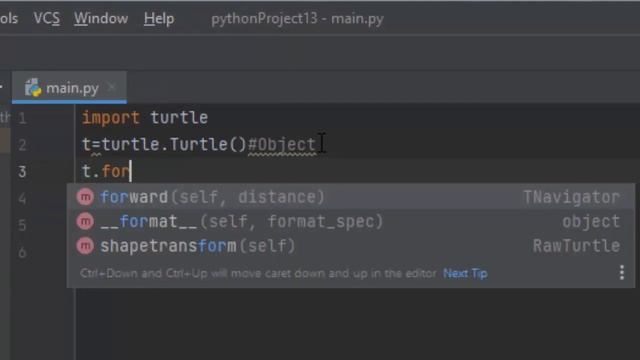This screenshot has height=360, width=640.
Task: Open the VCS menu
Action: coord(47,19)
